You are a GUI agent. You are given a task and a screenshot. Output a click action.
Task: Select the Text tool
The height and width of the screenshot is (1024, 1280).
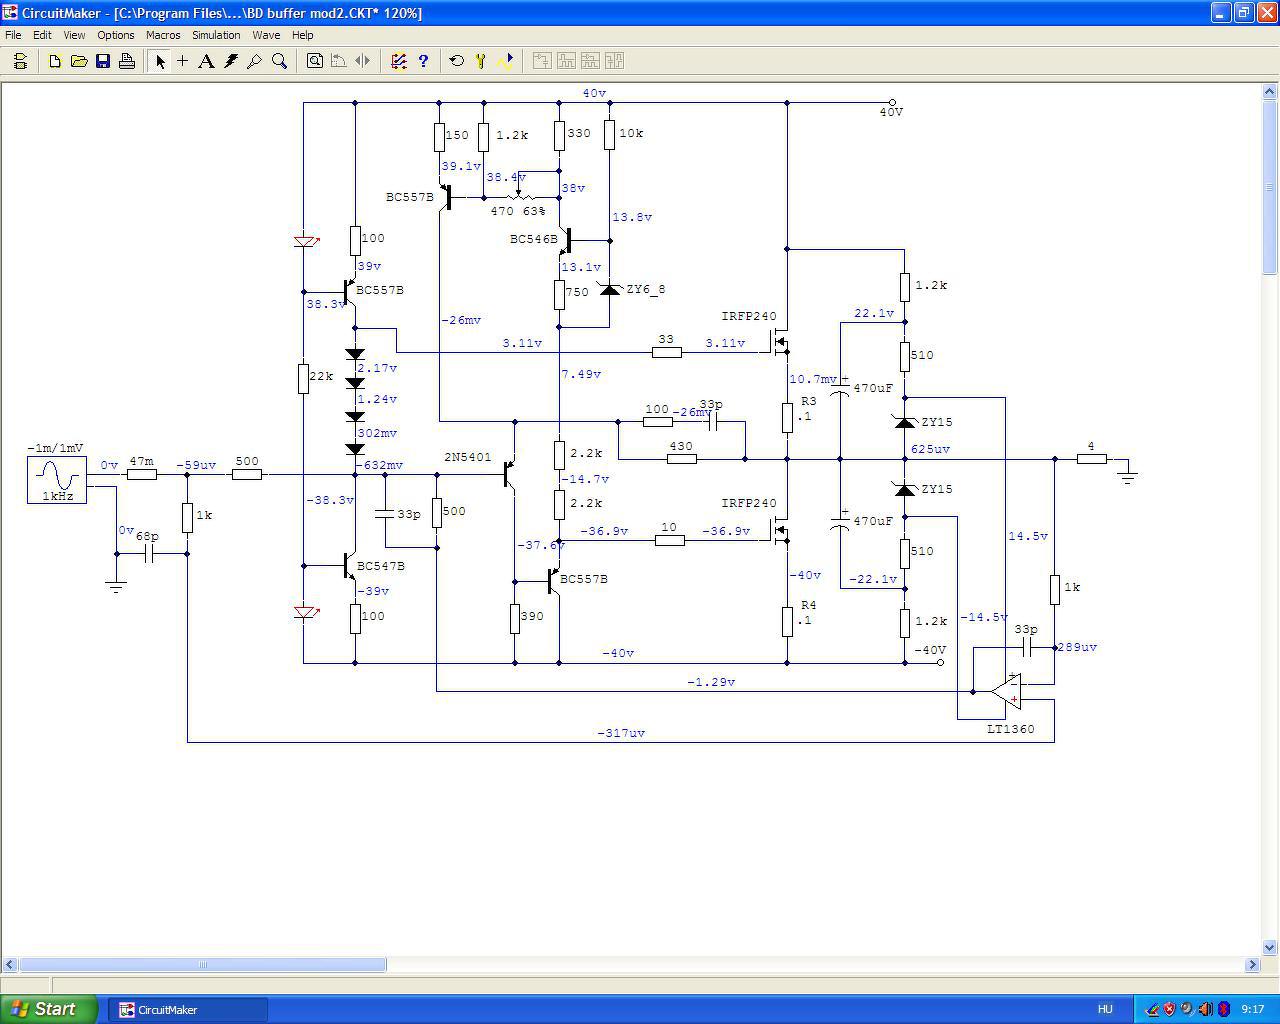click(206, 61)
